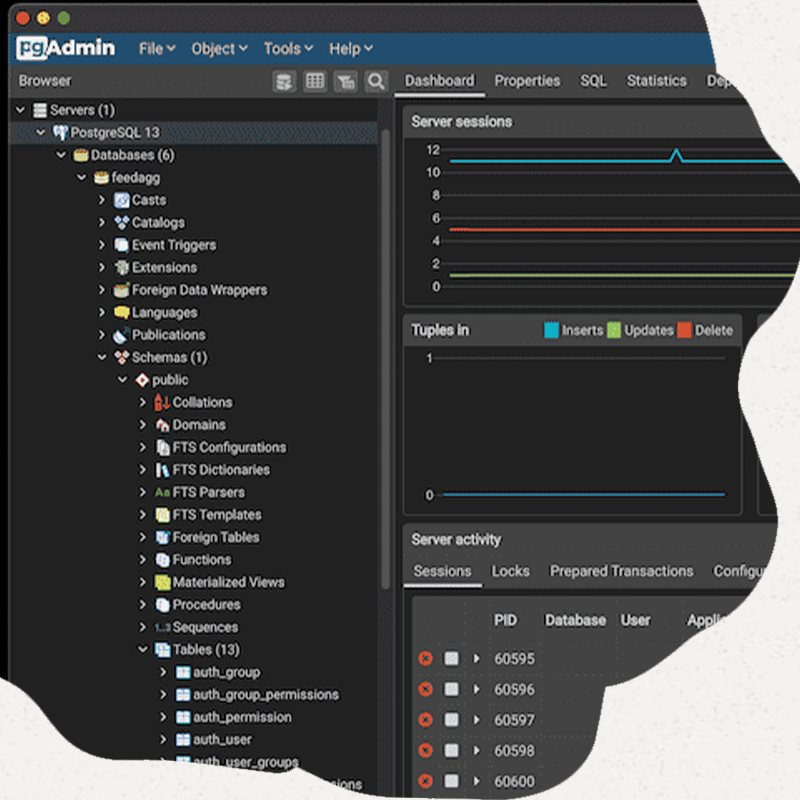Screen dimensions: 800x800
Task: Click the feedagg database icon
Action: tap(101, 178)
